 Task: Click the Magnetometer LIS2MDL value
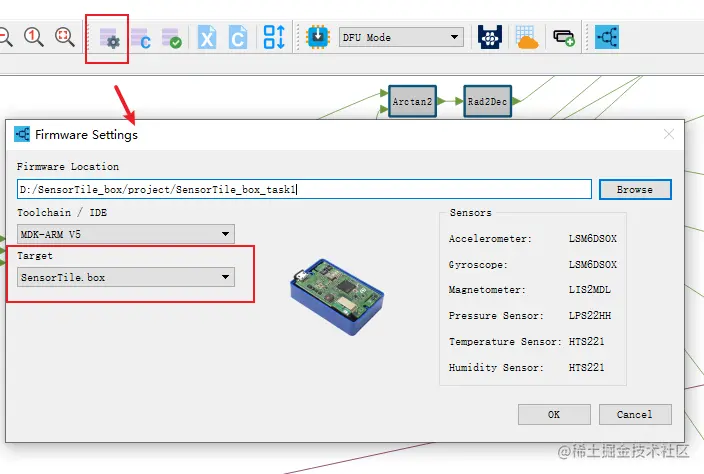590,290
